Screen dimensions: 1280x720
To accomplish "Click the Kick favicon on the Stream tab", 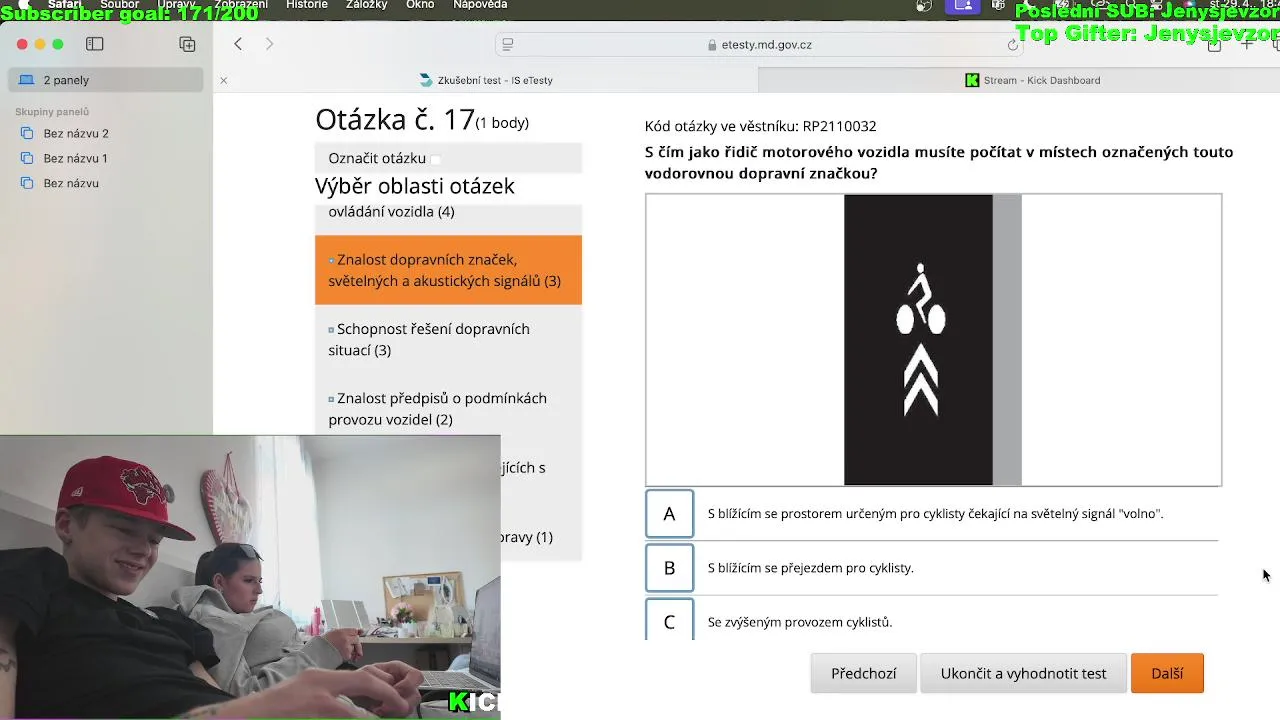I will (972, 80).
